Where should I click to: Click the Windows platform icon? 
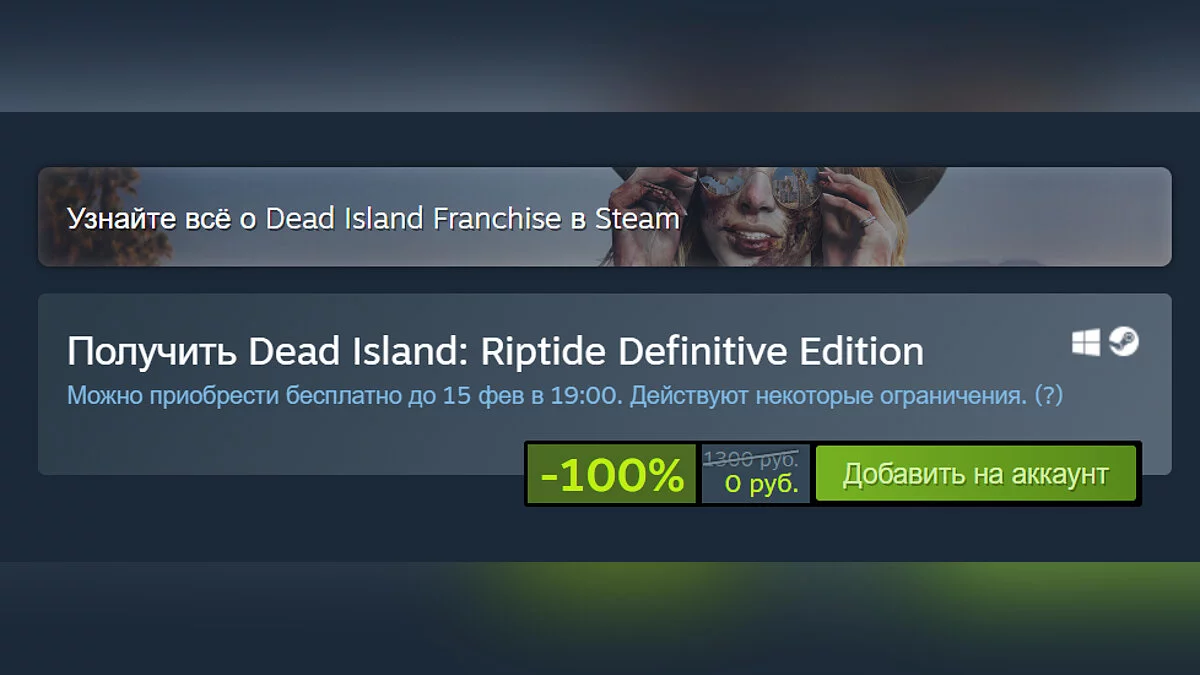point(1085,343)
